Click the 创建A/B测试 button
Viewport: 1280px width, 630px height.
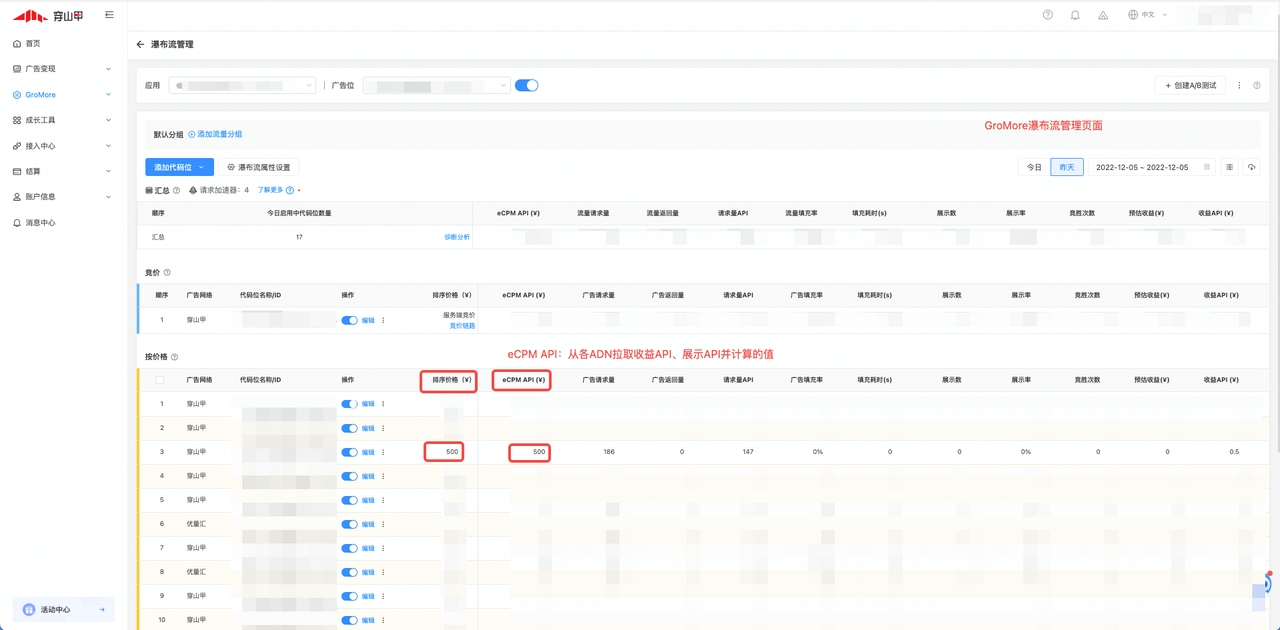tap(1190, 86)
